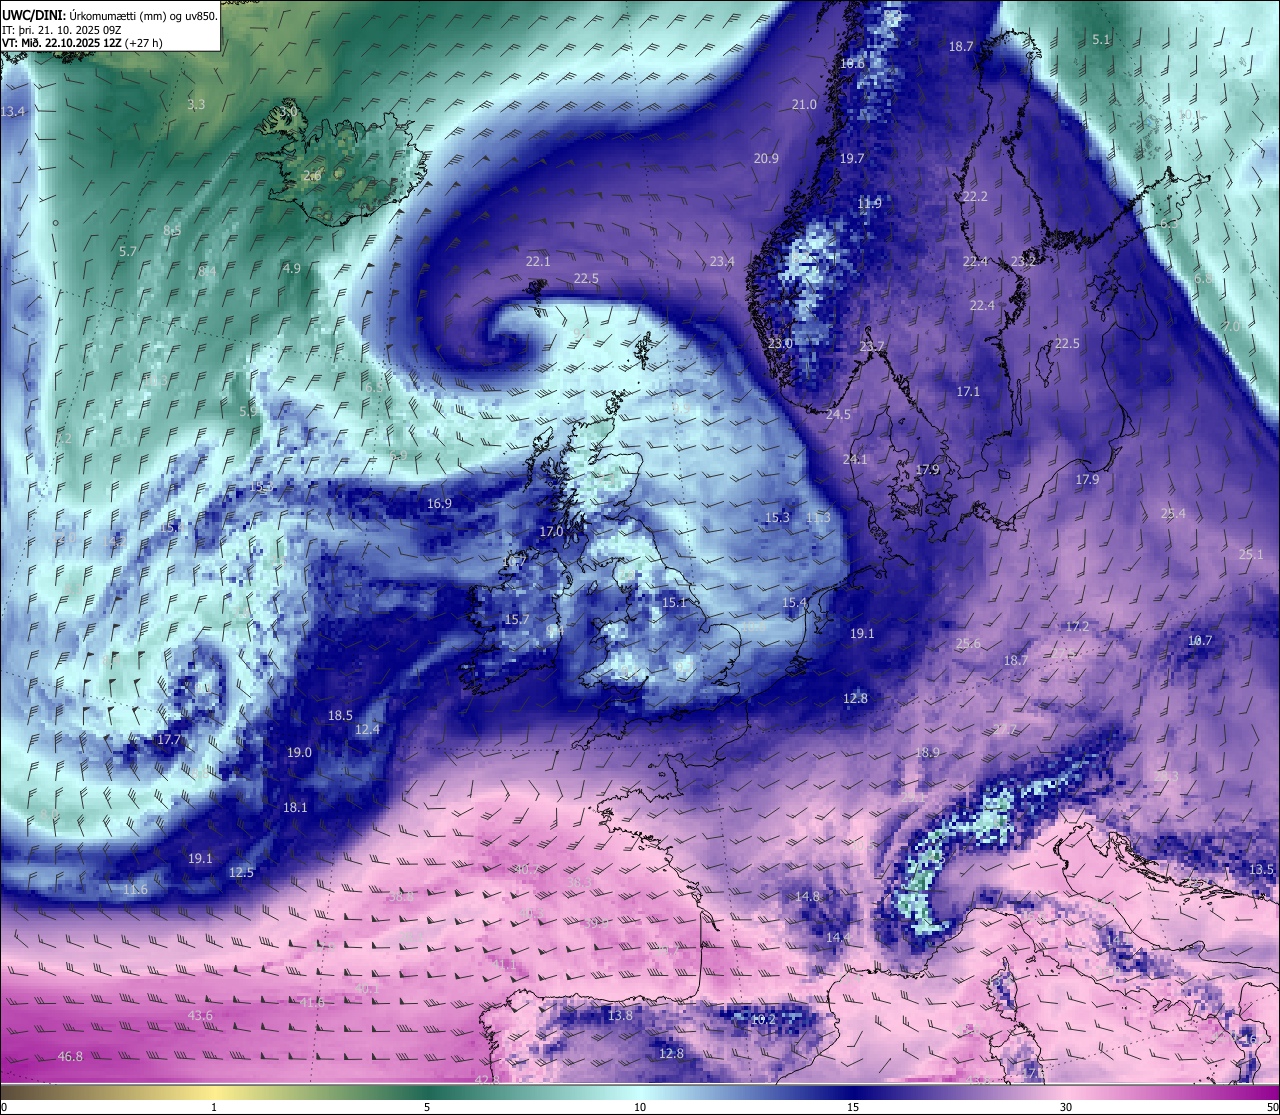
Task: Click the 23.4 value in the Norwegian Sea
Action: [722, 261]
